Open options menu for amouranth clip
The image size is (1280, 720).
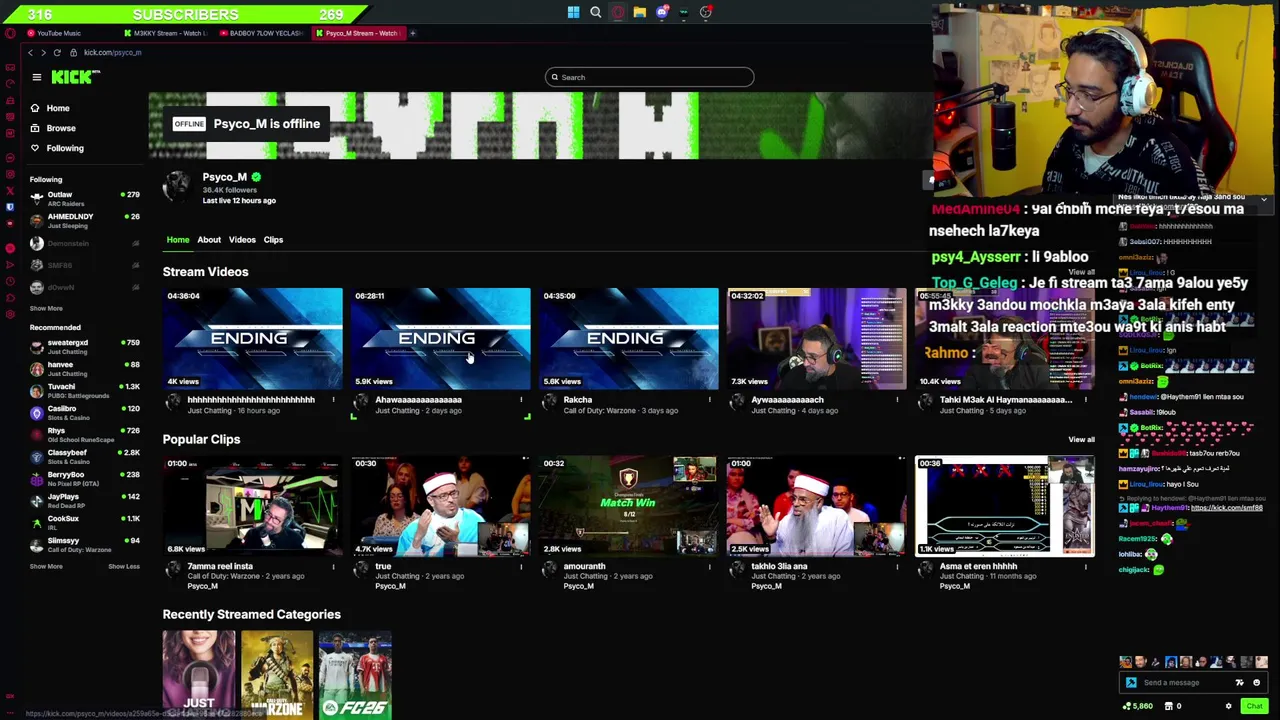point(709,567)
